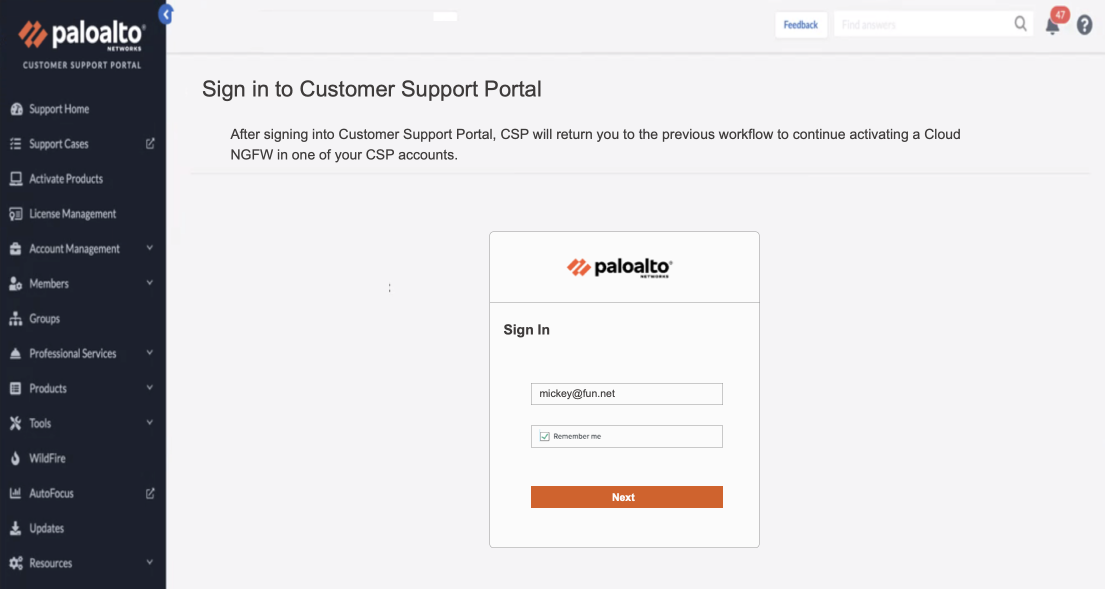Open the help question mark icon
Viewport: 1105px width, 589px height.
point(1084,26)
